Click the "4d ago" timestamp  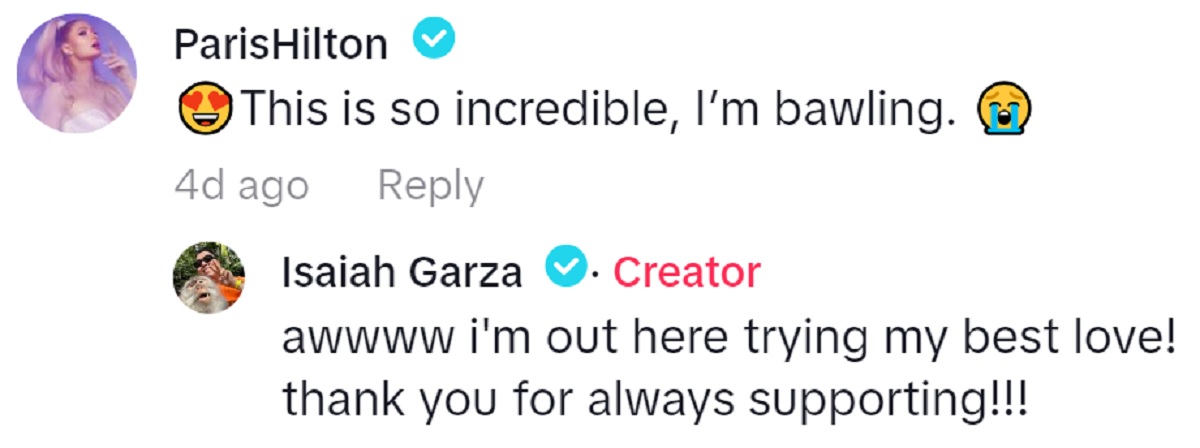click(241, 186)
